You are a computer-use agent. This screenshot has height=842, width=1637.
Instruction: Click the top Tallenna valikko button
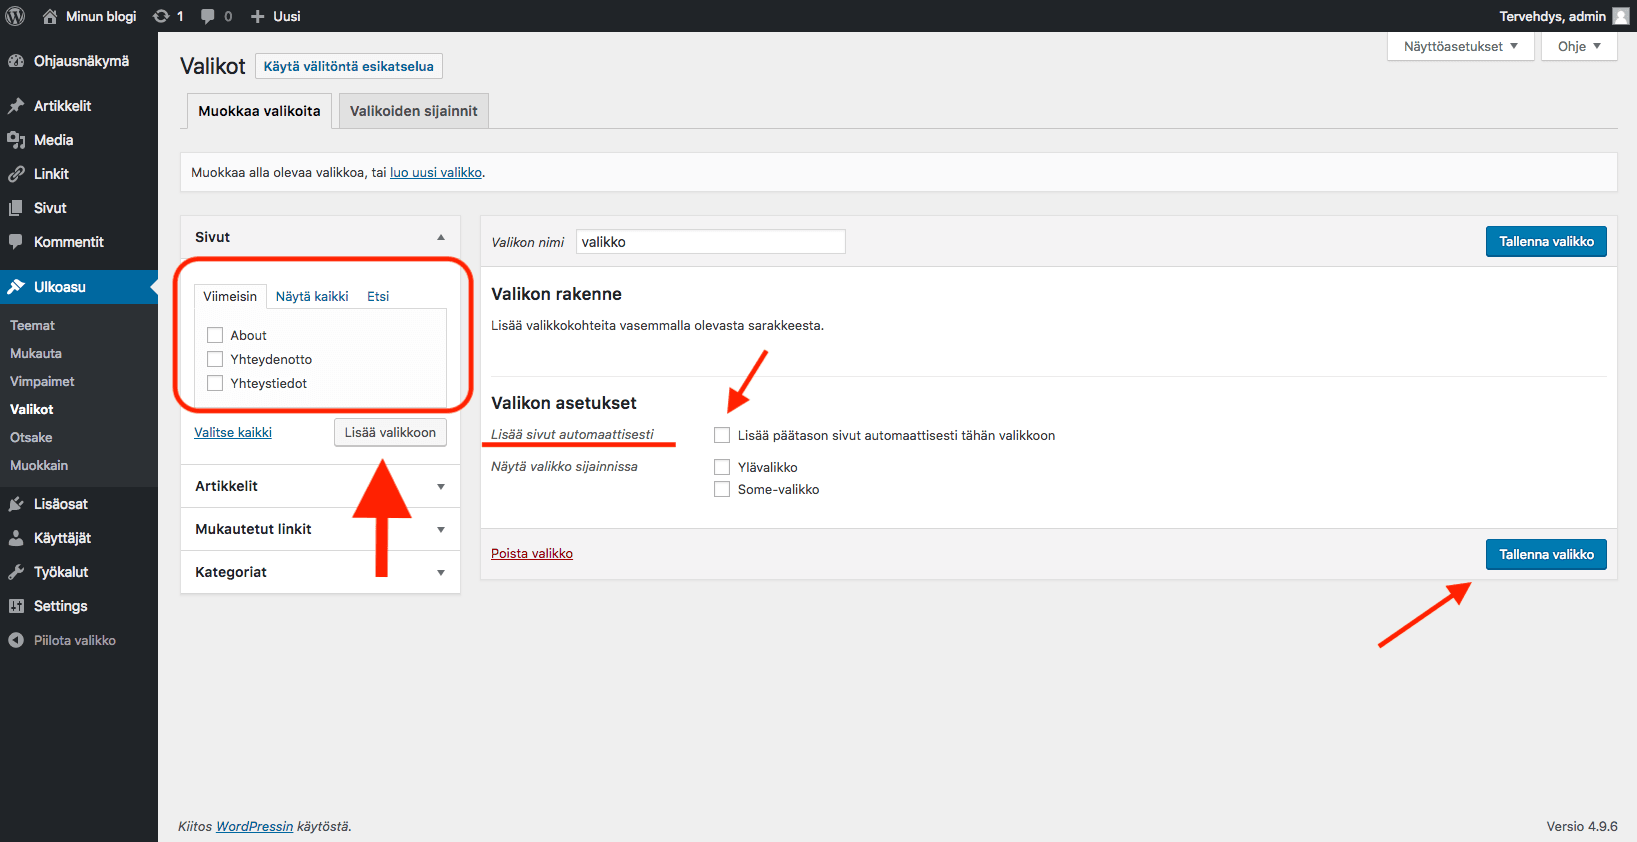click(1546, 241)
